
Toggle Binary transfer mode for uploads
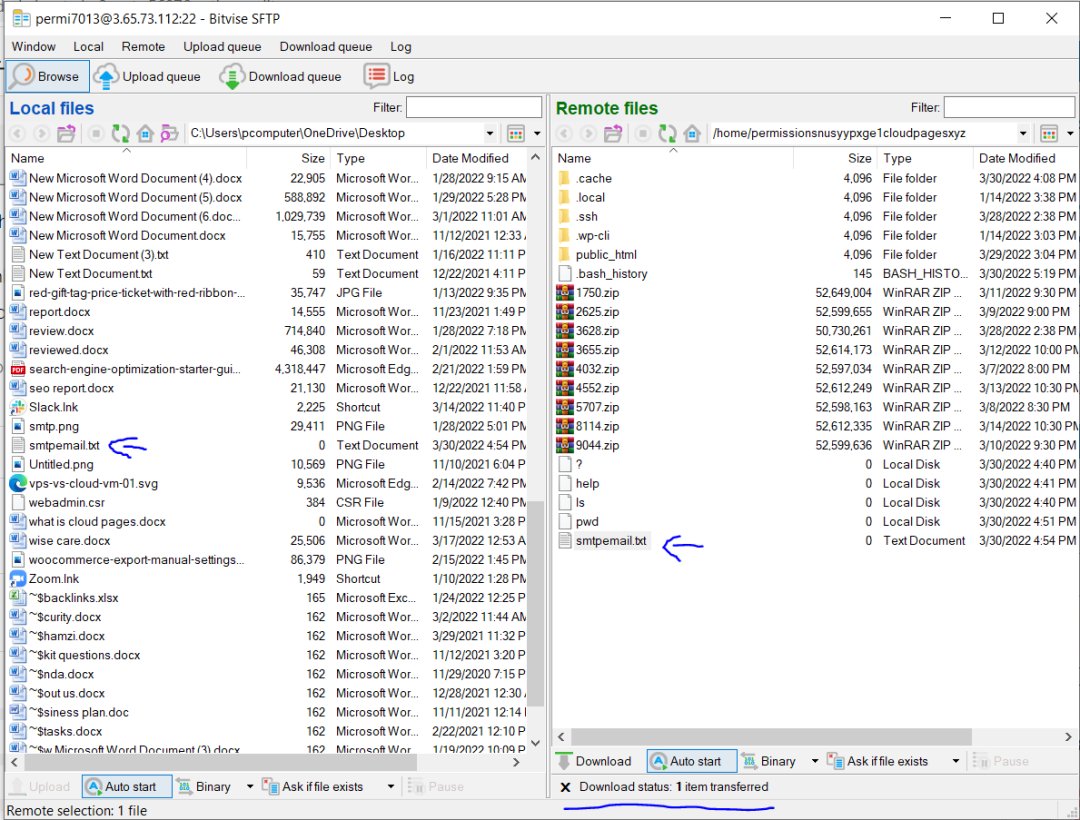pos(208,786)
